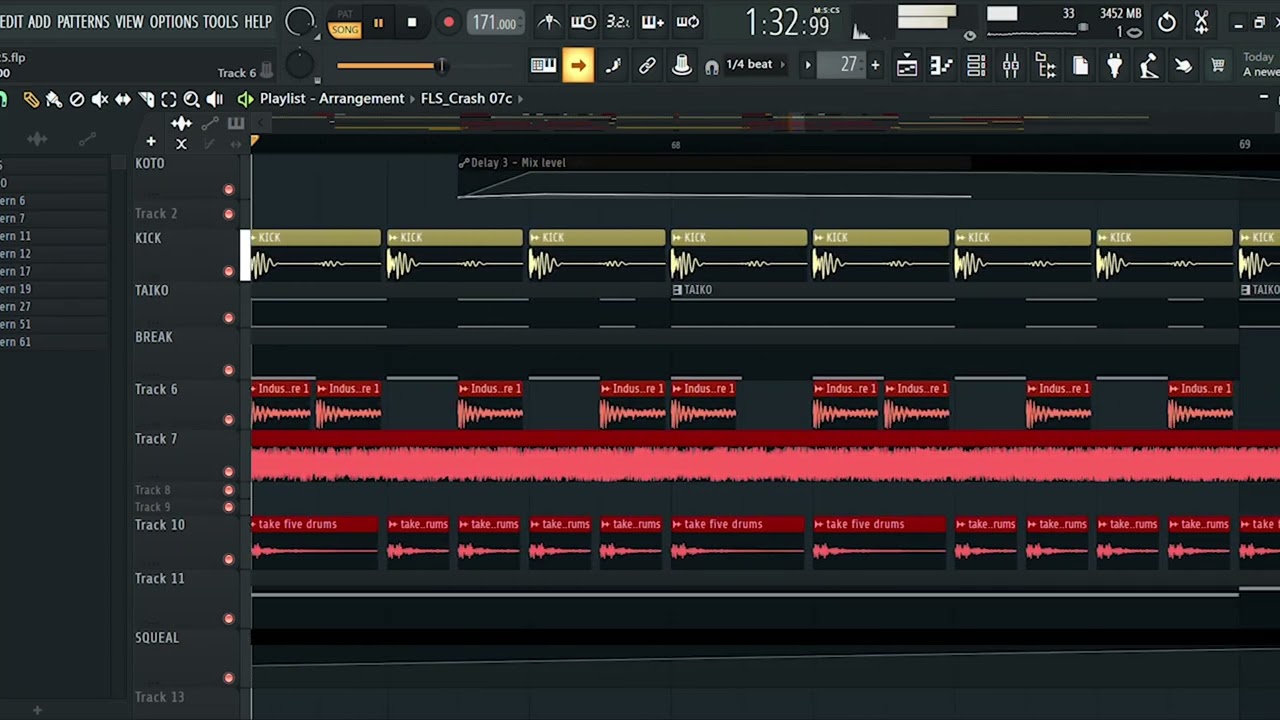The width and height of the screenshot is (1280, 720).
Task: Click the plus button beside pattern 27
Action: (x=875, y=65)
